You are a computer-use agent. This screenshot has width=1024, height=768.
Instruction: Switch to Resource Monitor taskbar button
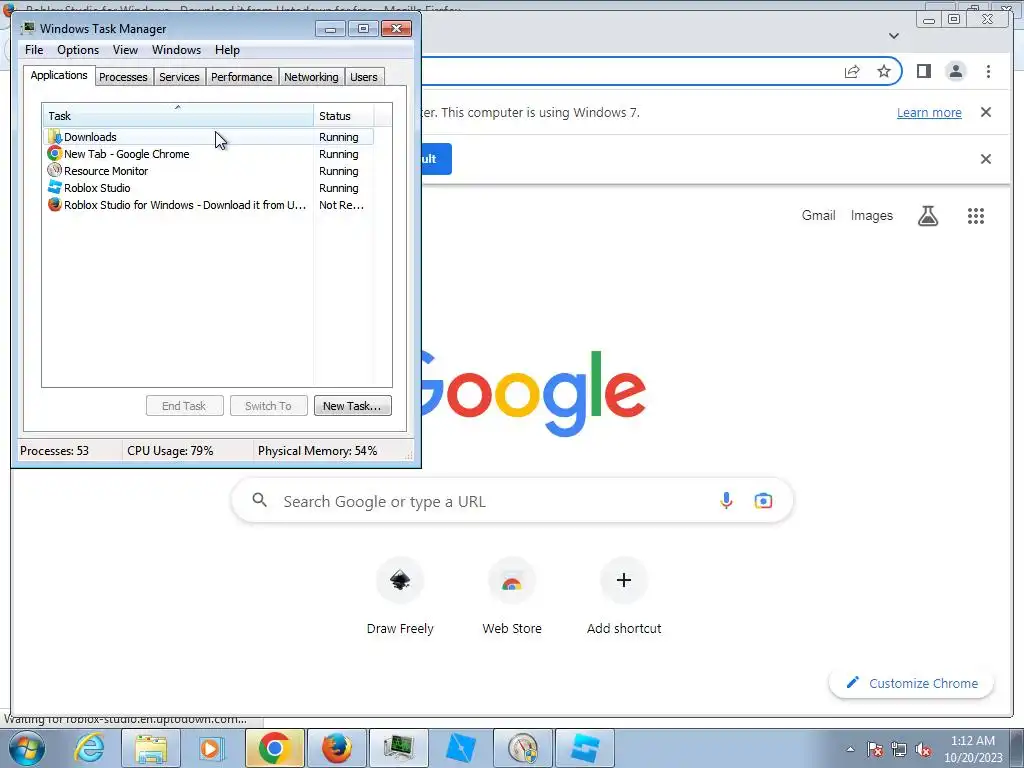tap(522, 748)
